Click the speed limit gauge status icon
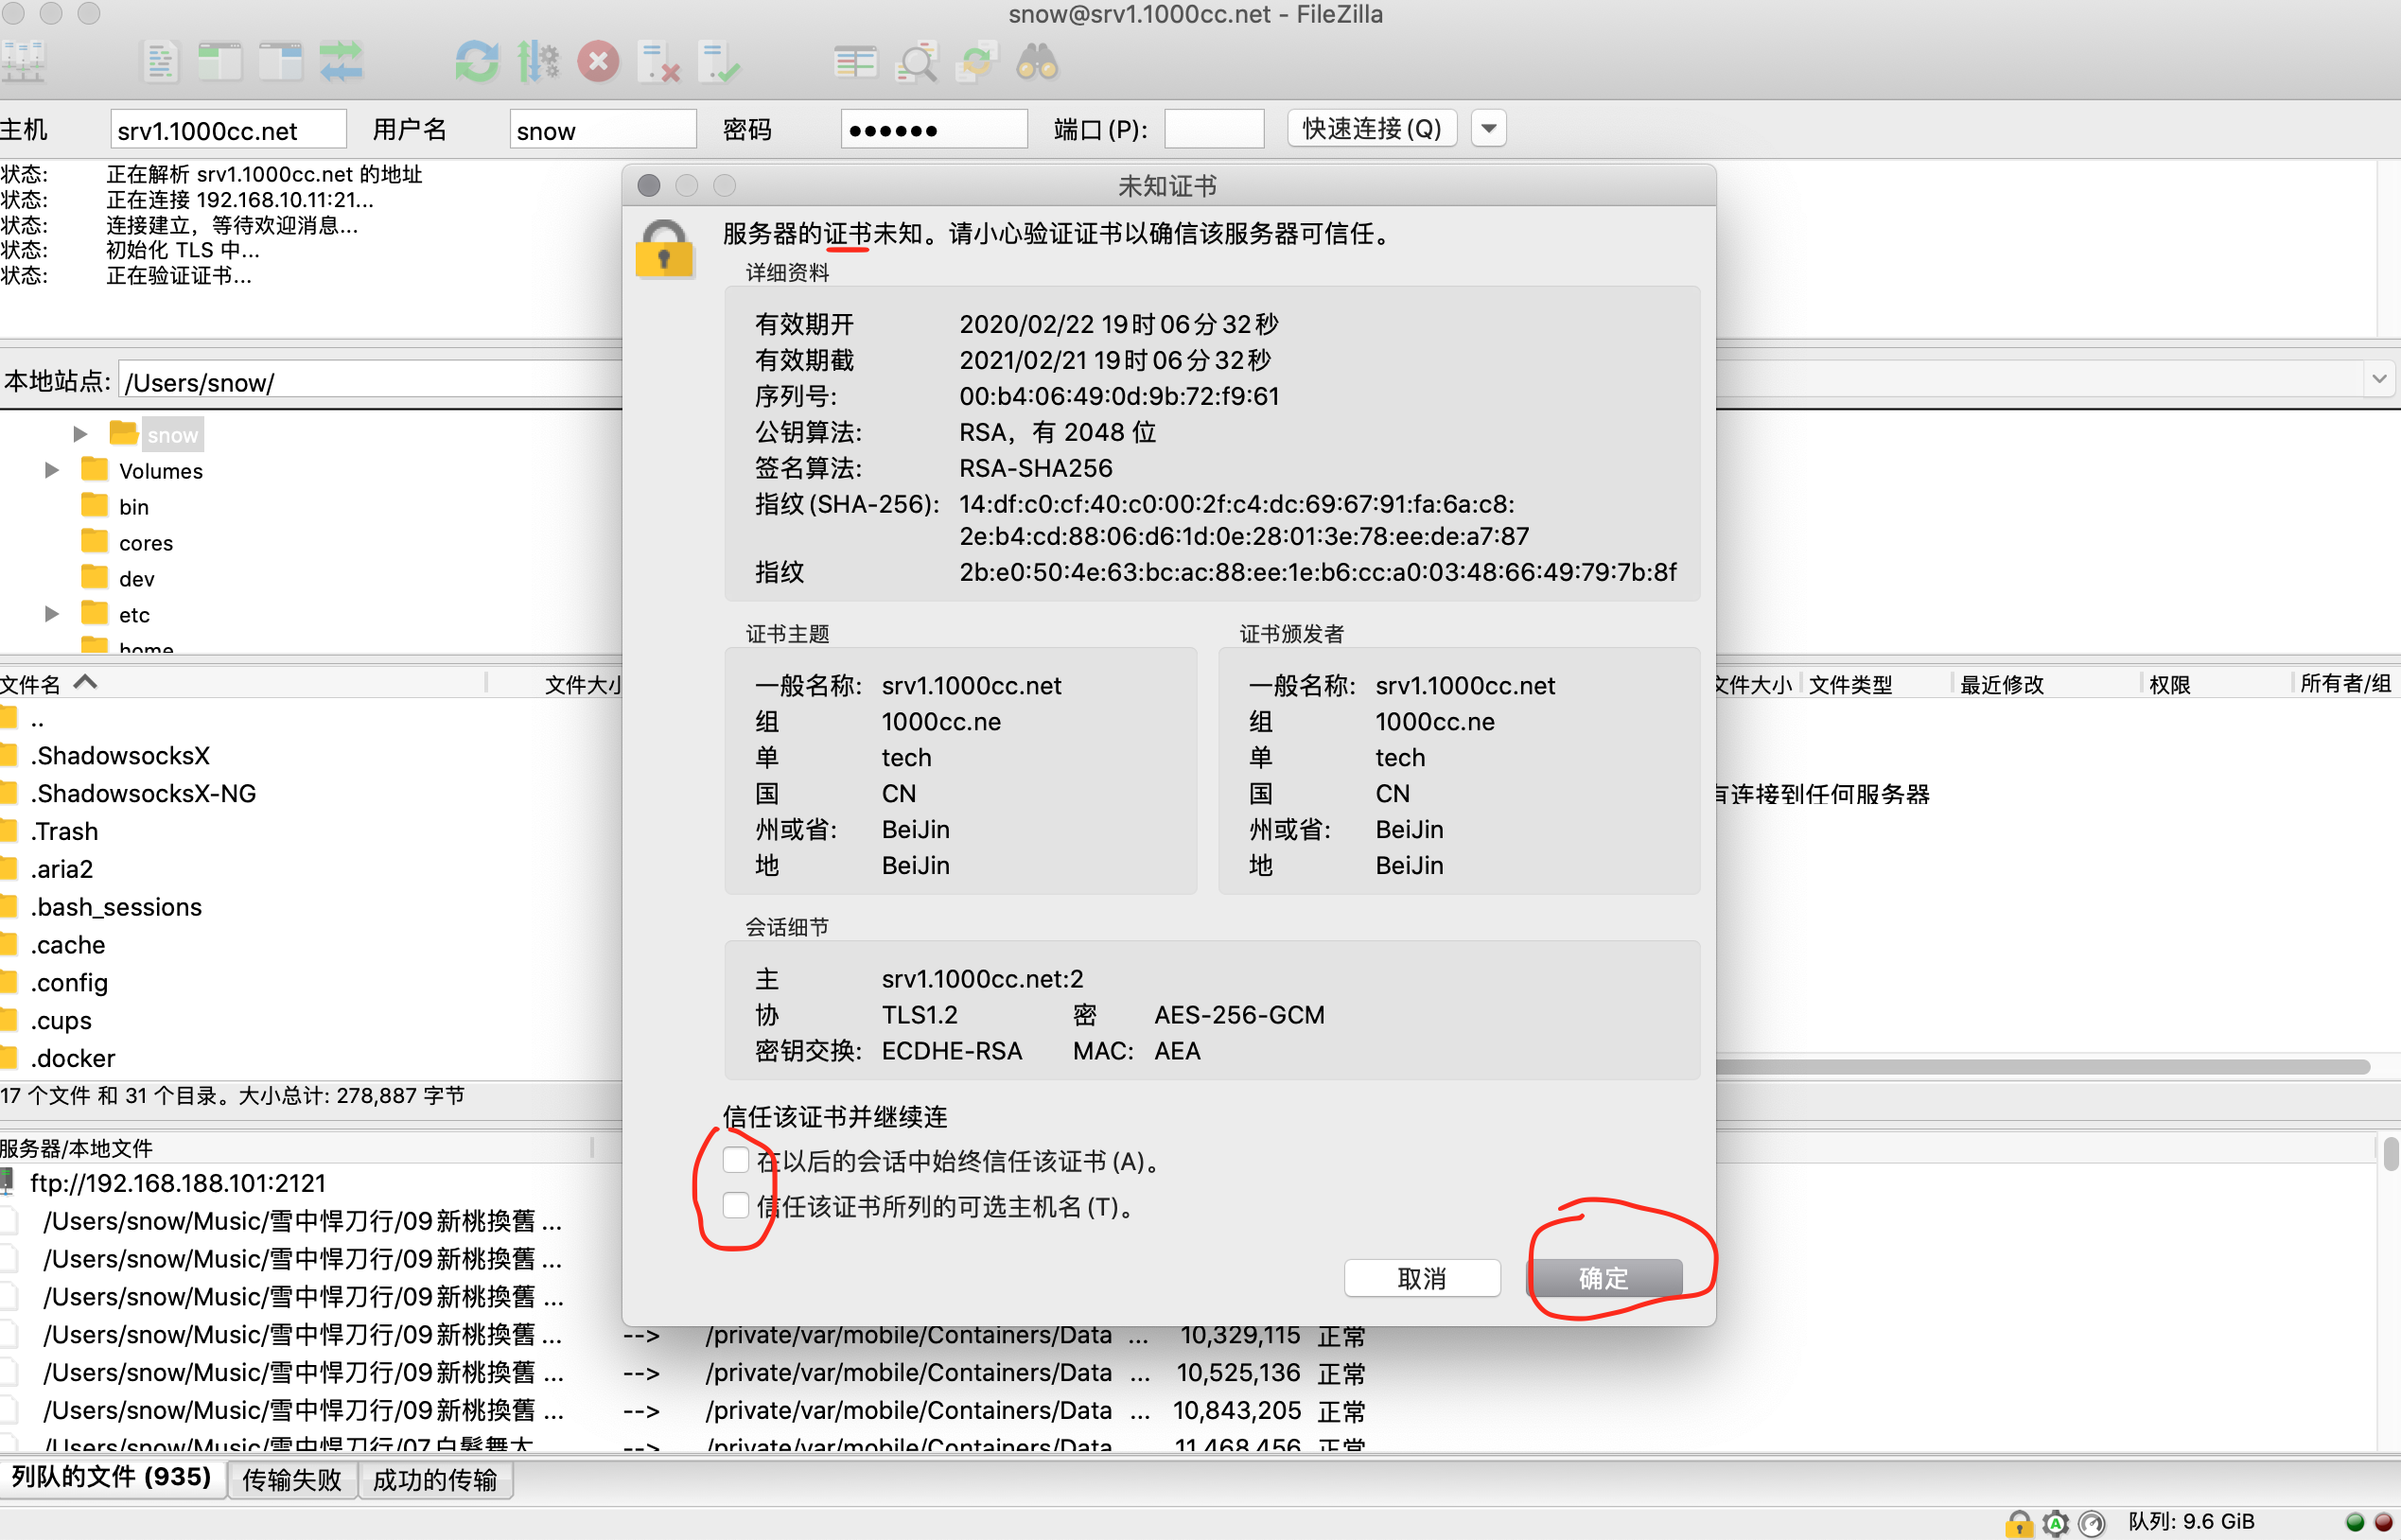 [x=2091, y=1522]
